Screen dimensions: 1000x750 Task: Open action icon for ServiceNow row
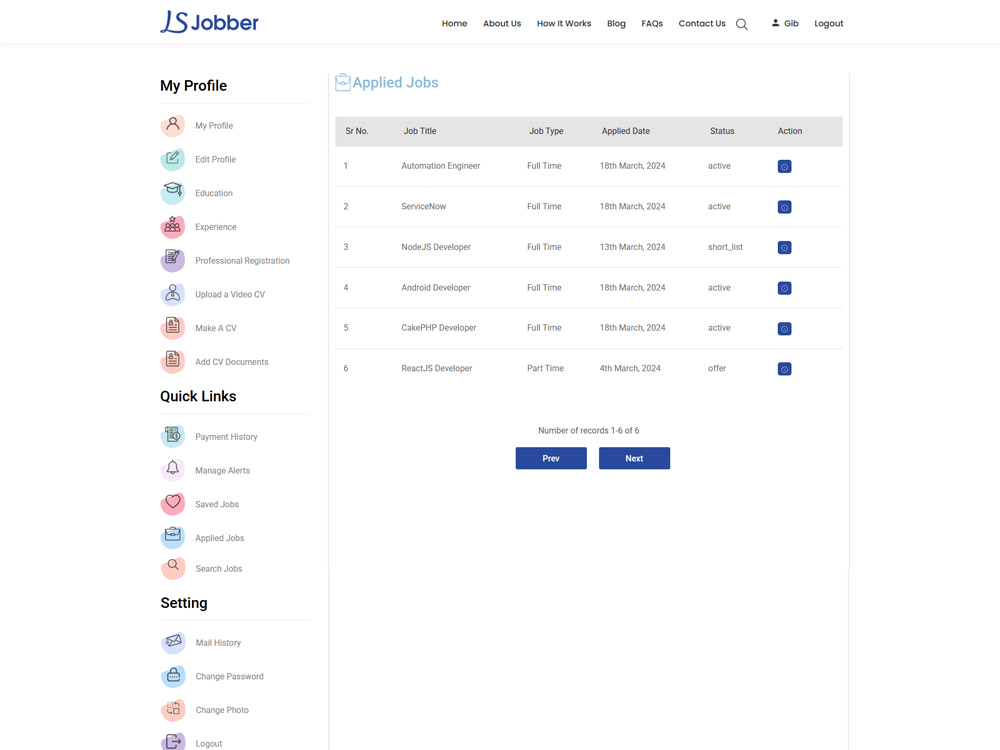coord(784,207)
